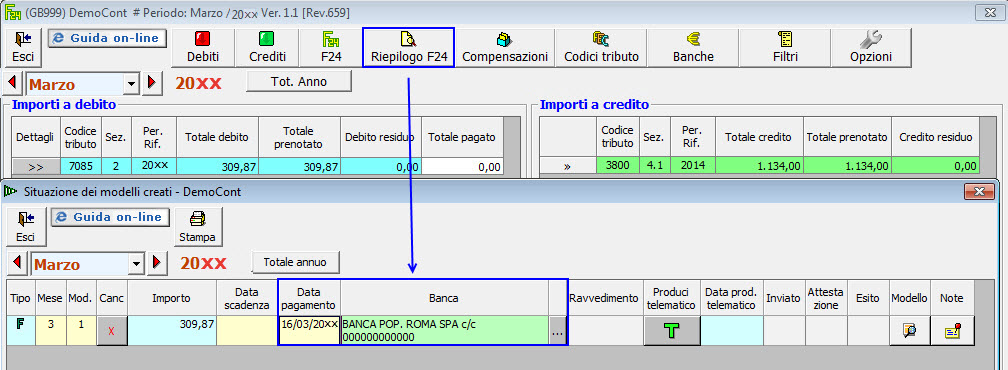Click the Stampa print button
The image size is (1008, 370).
click(x=197, y=226)
